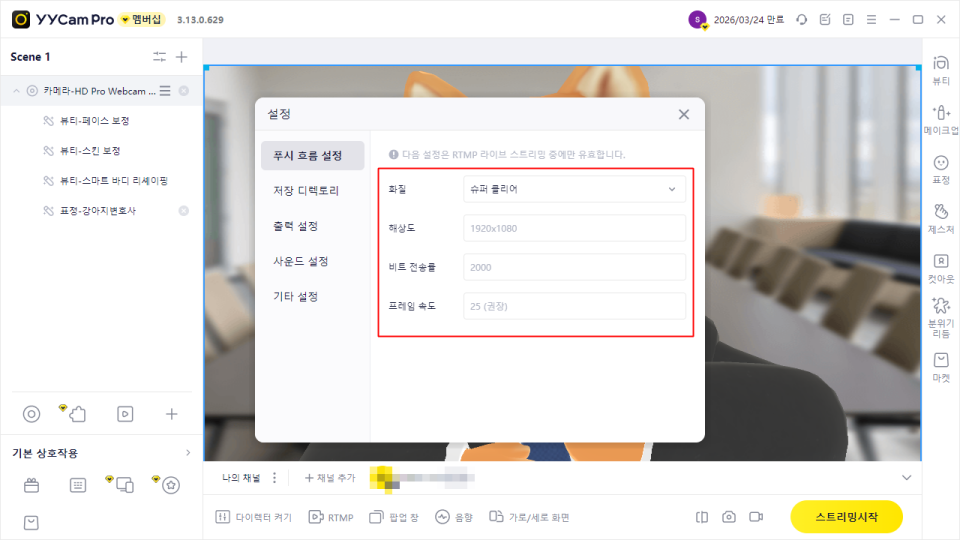Open the 제스처 gesture panel
This screenshot has width=960, height=540.
[941, 219]
